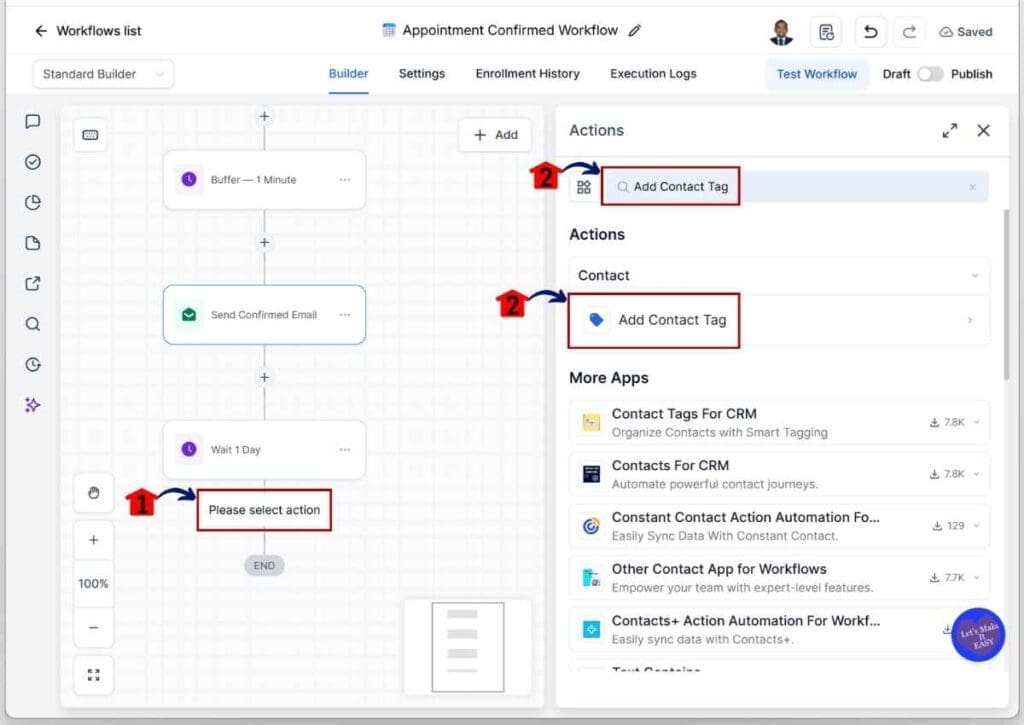Open options menu for Buffer step

tap(345, 180)
